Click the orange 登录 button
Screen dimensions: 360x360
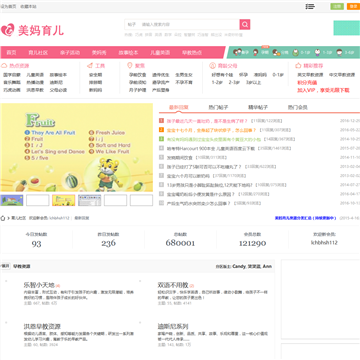353,6
